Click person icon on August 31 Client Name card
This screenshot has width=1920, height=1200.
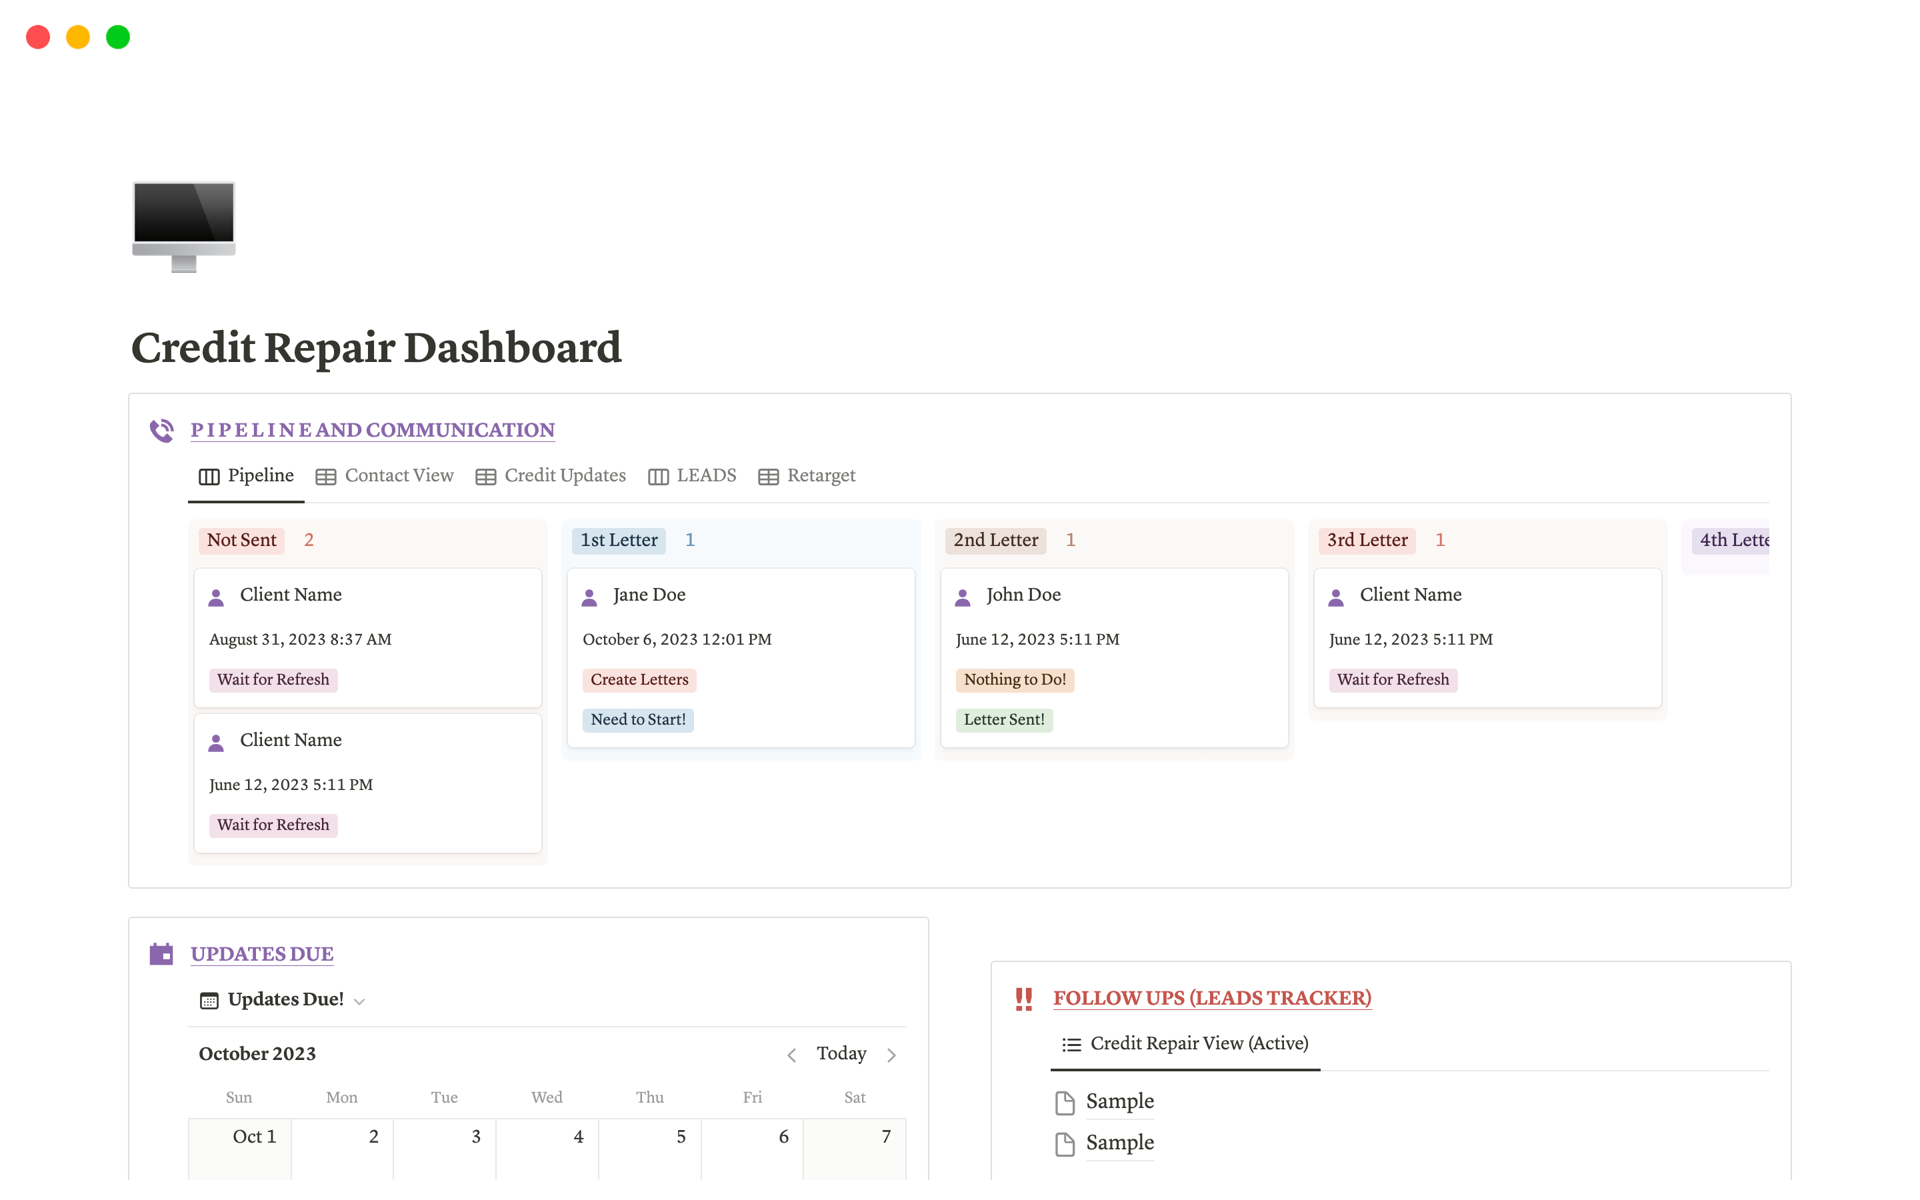(216, 597)
